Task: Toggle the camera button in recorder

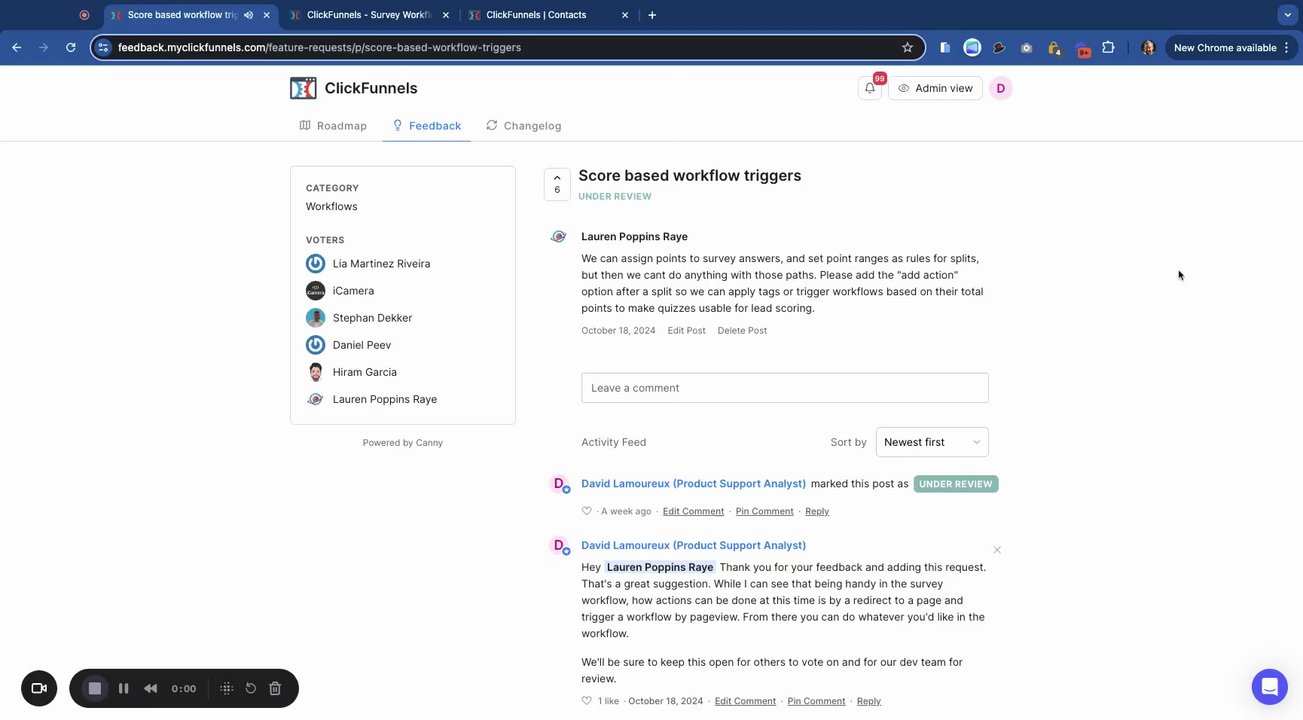Action: click(39, 688)
